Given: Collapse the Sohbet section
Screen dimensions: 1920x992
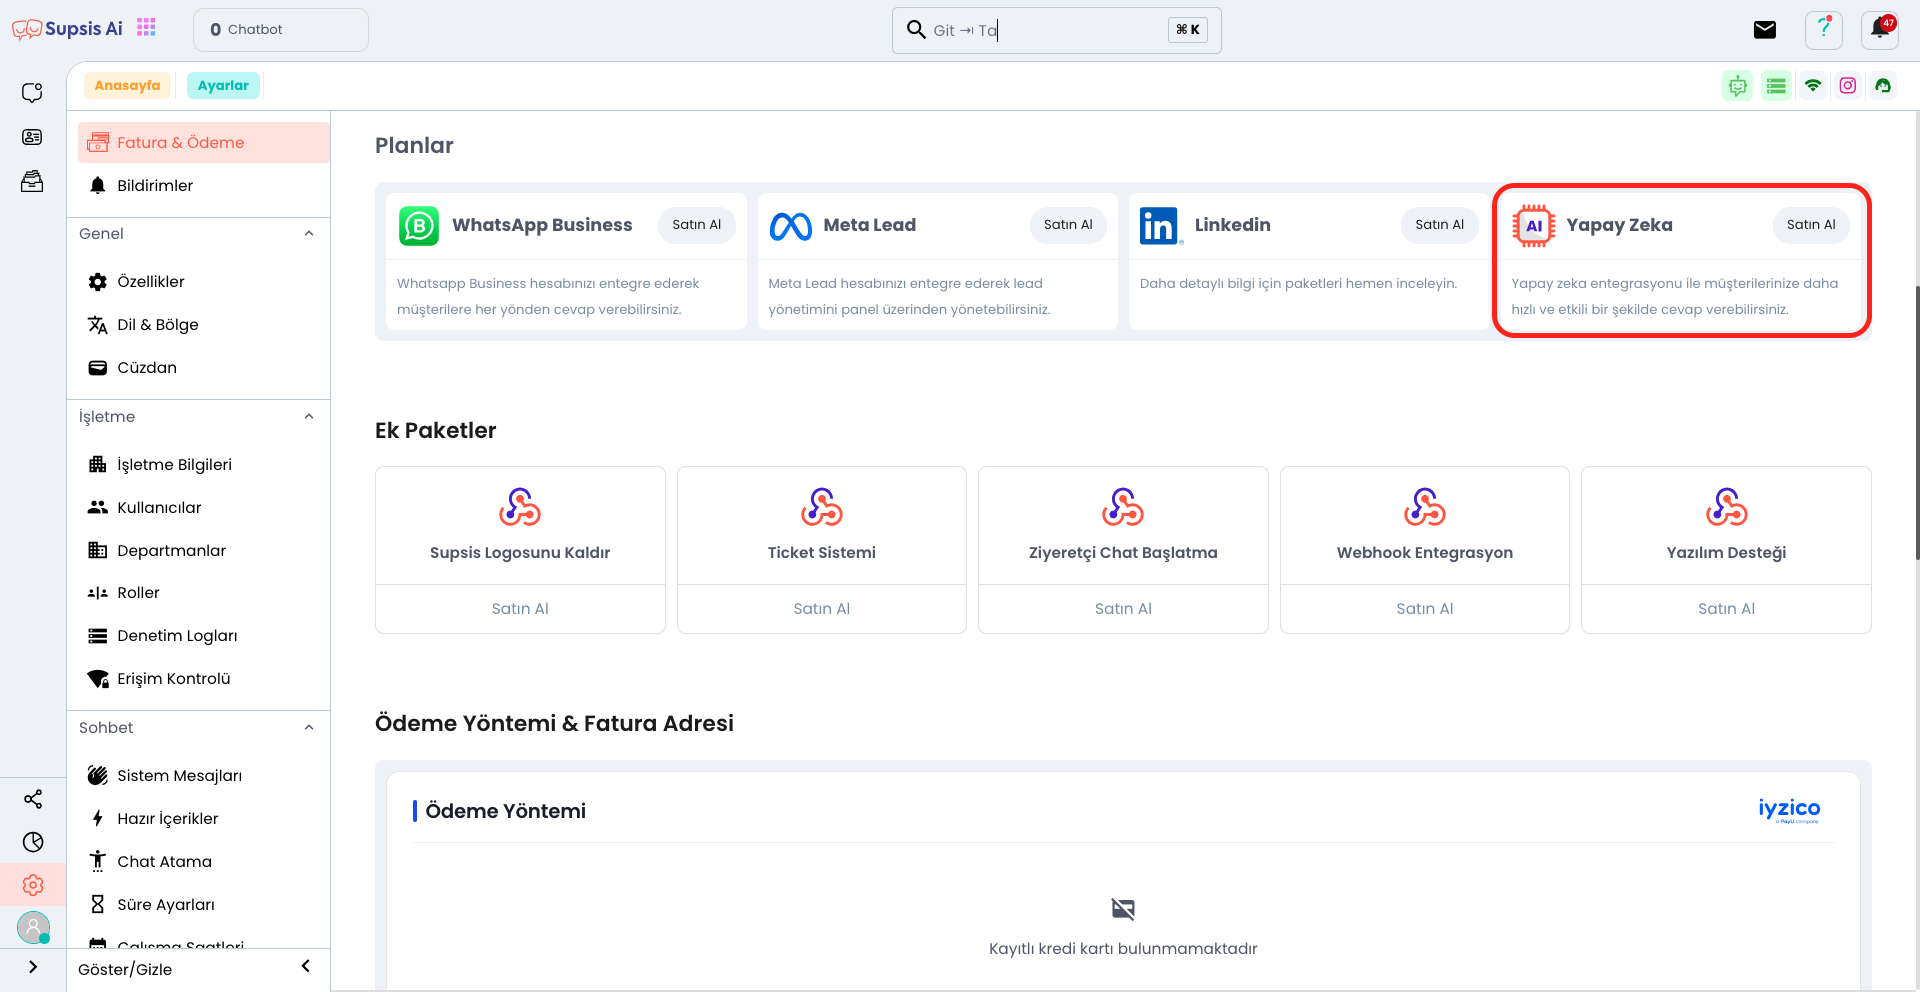Looking at the screenshot, I should tap(309, 728).
